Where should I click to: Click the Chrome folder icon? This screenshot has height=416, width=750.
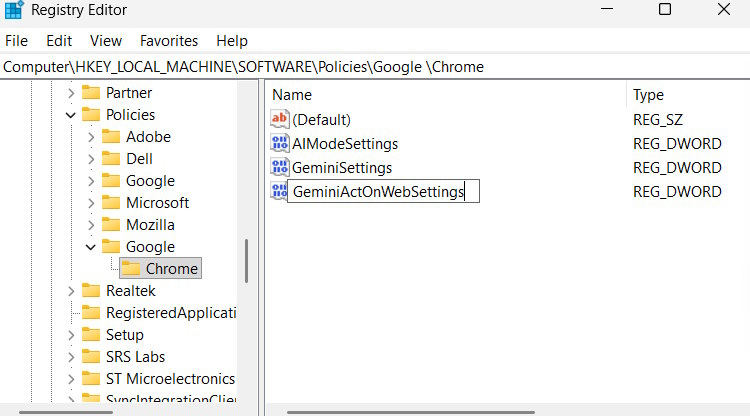131,268
